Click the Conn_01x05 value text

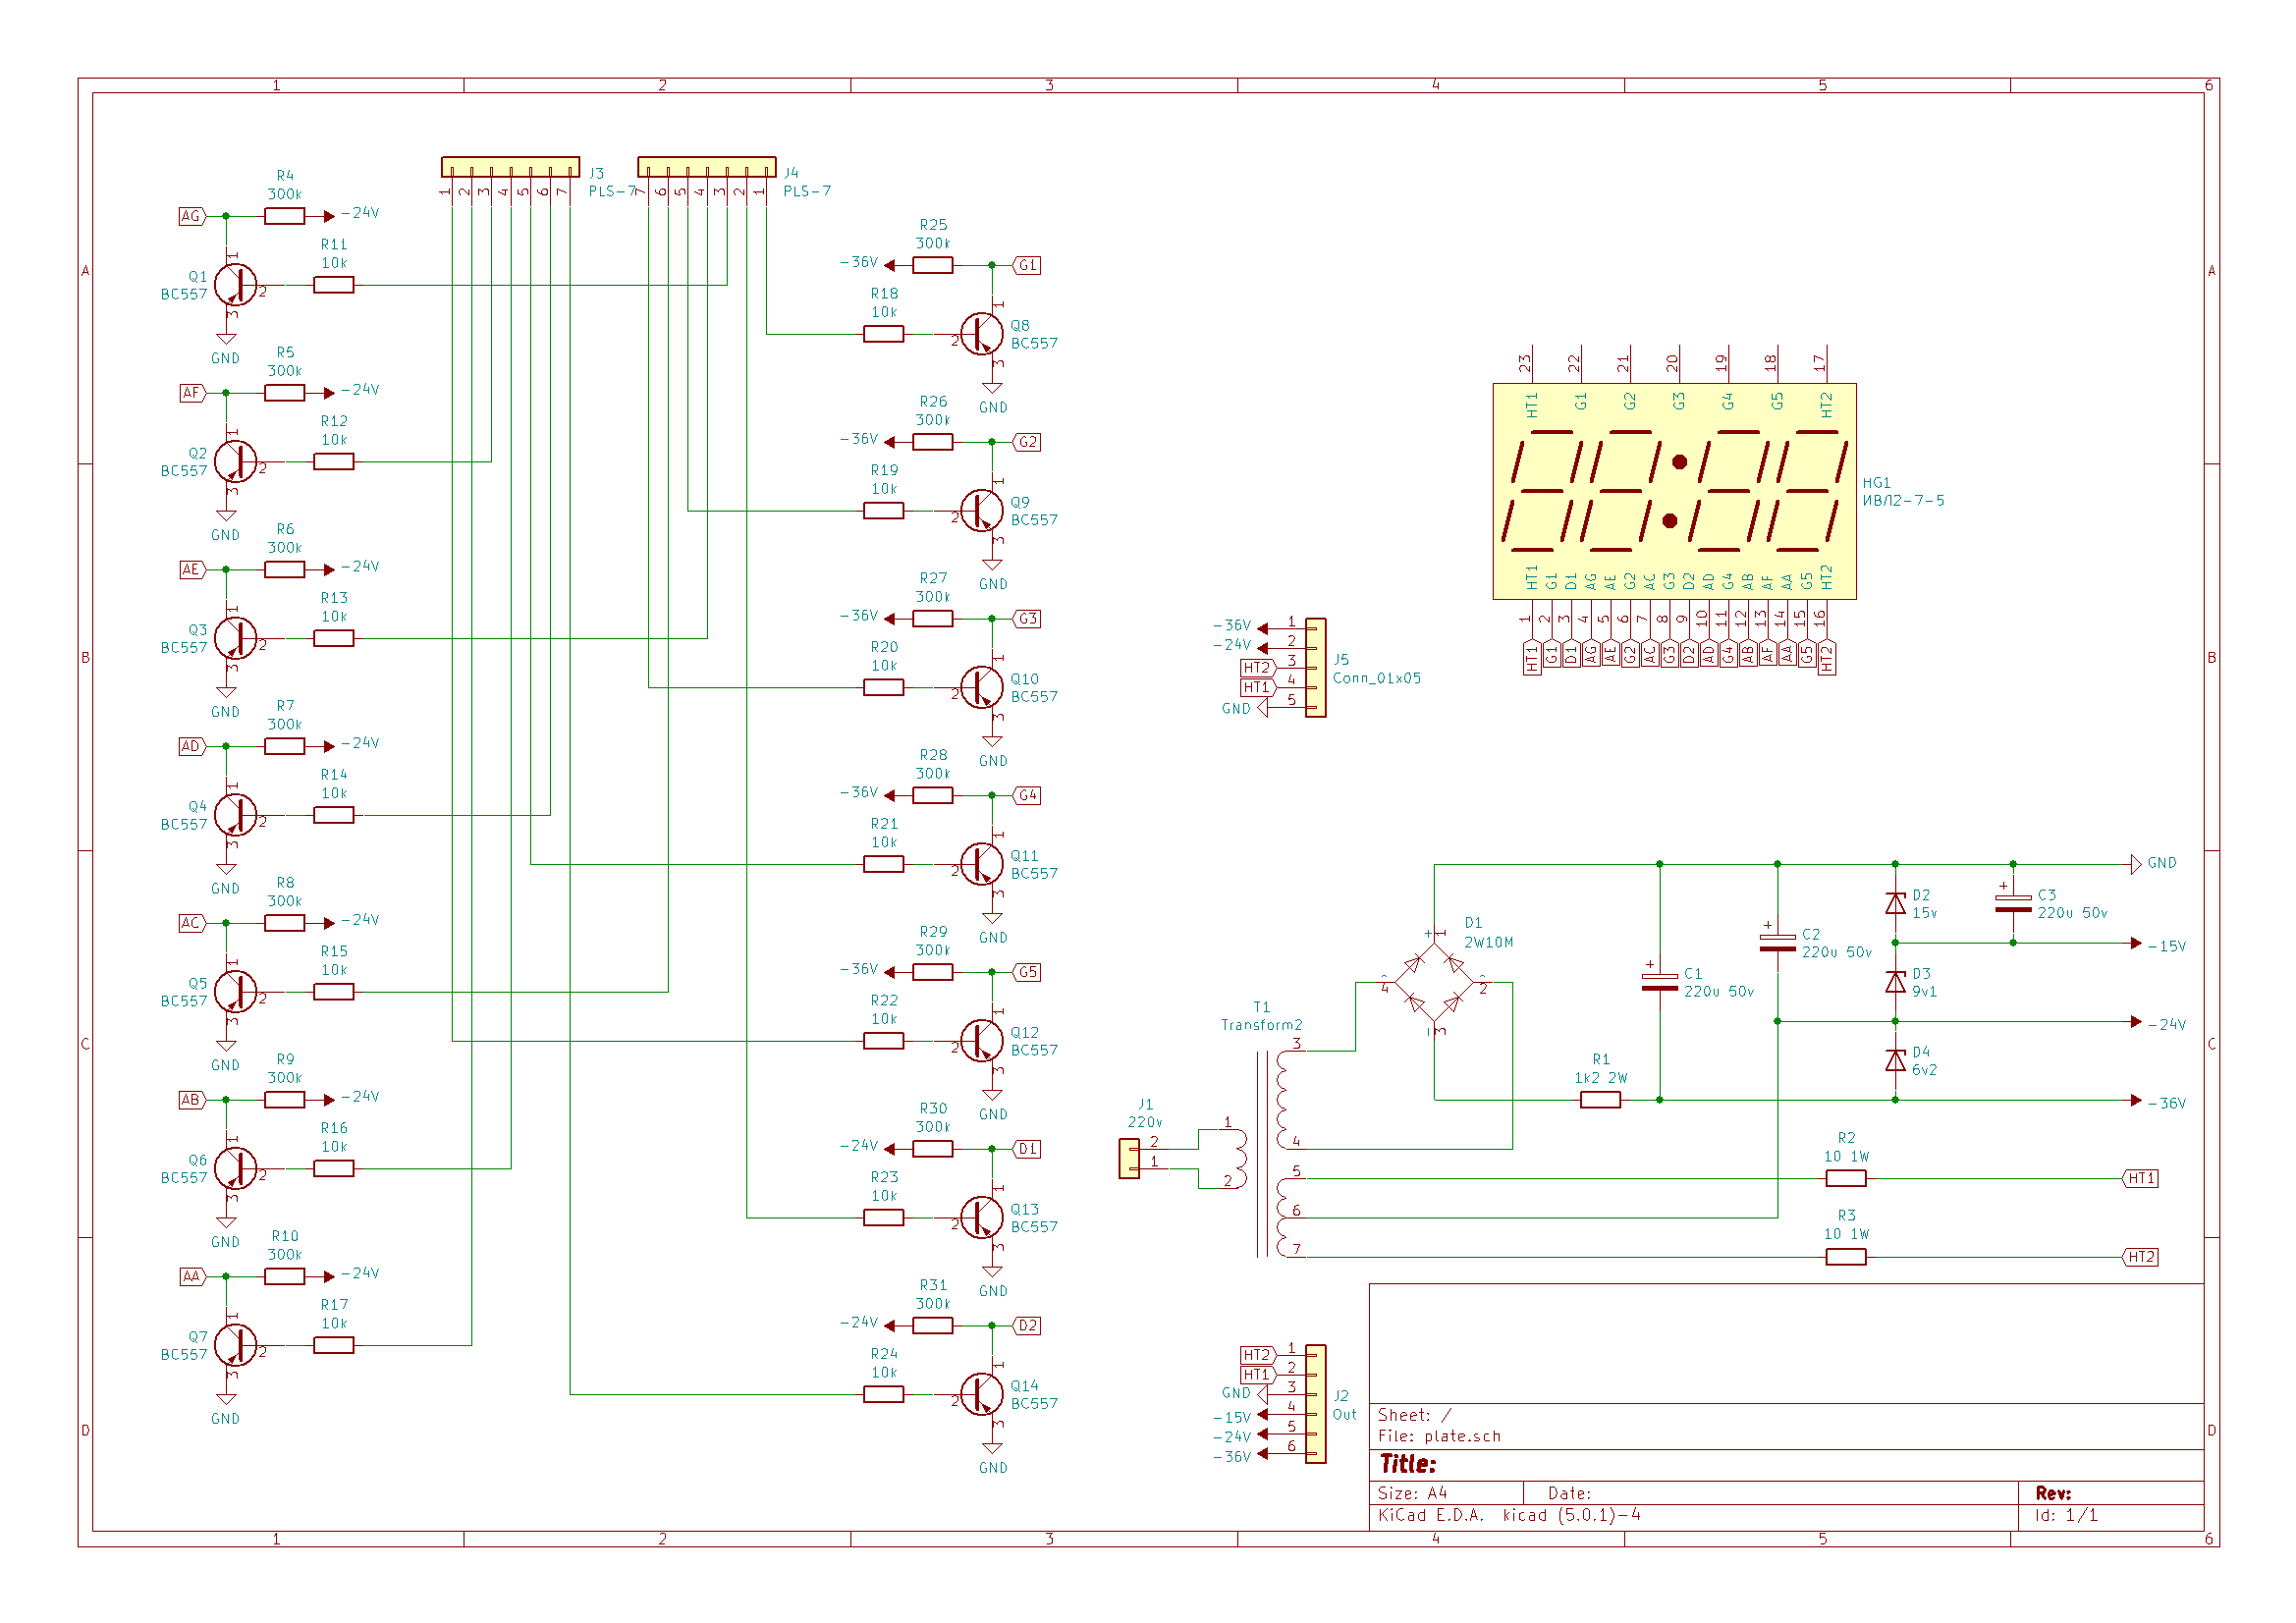pos(1377,679)
